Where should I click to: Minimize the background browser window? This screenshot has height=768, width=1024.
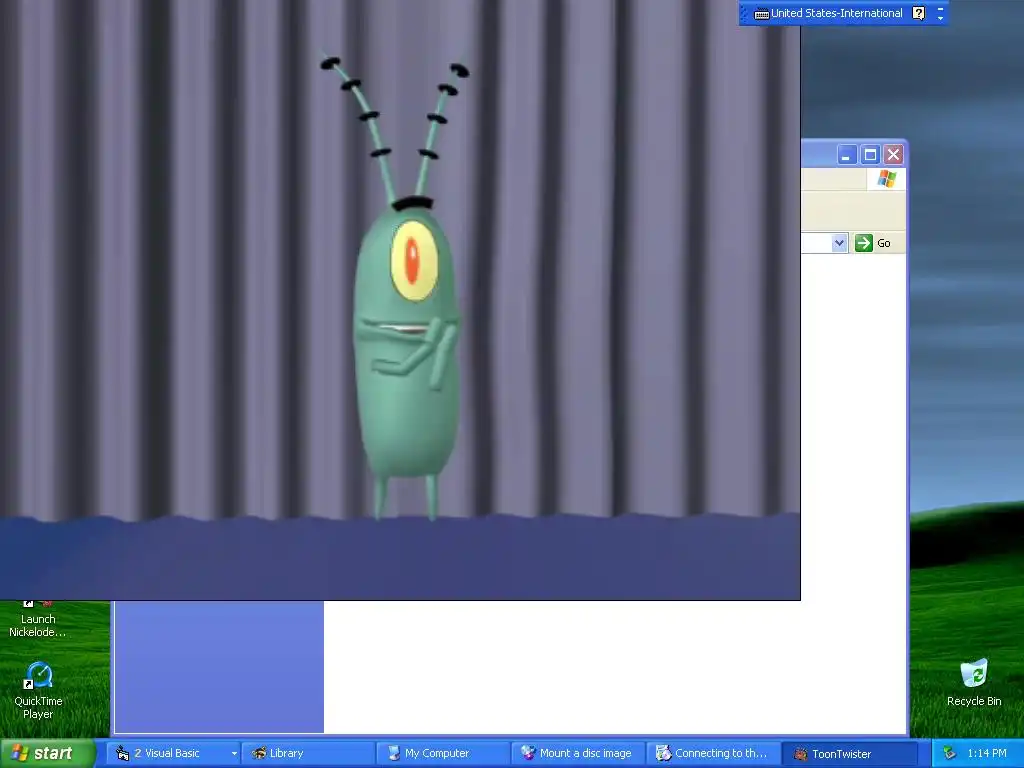846,155
